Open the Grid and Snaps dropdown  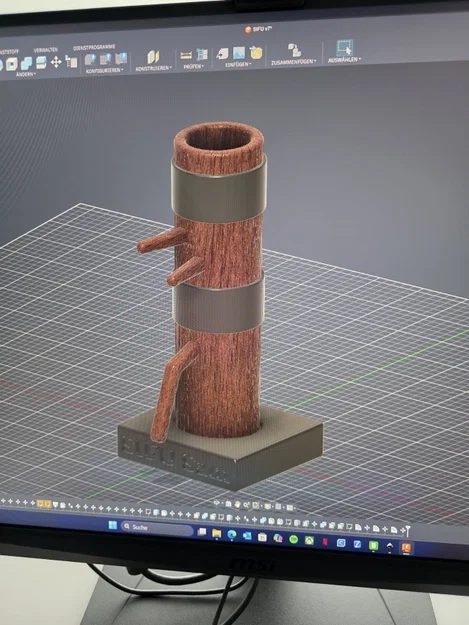pos(278,507)
